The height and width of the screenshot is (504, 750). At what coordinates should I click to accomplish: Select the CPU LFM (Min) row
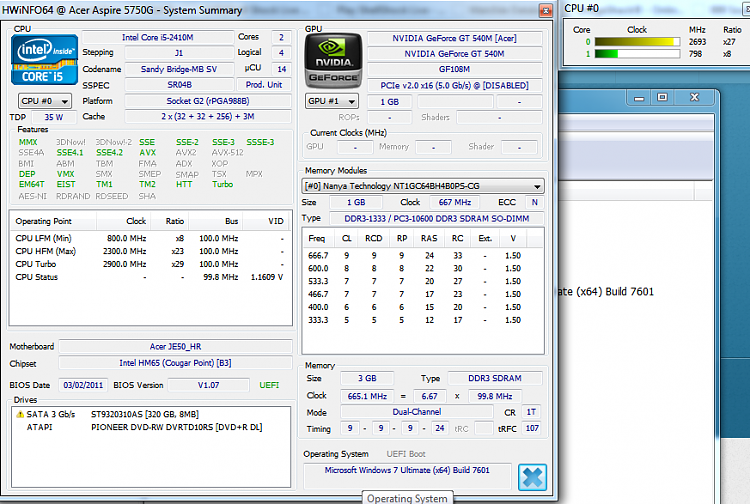point(150,238)
